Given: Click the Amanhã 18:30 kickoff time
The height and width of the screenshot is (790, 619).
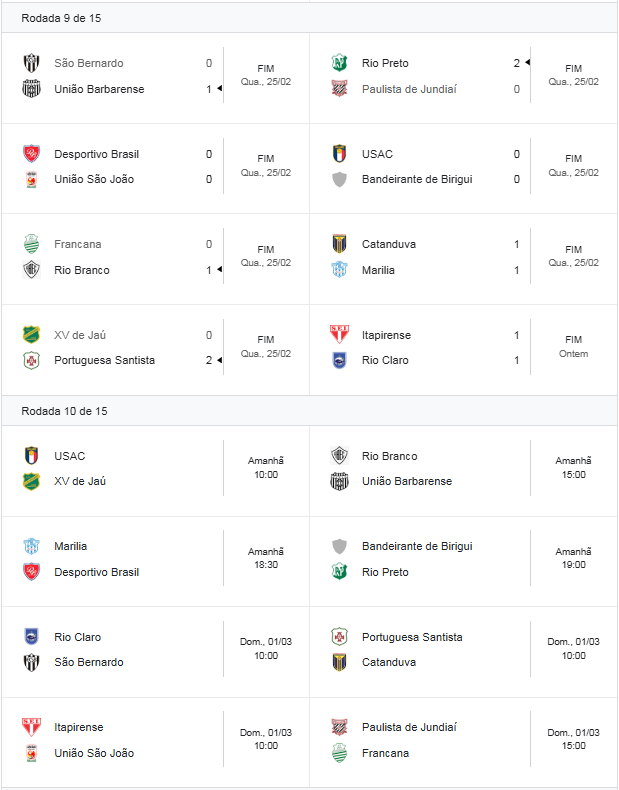Looking at the screenshot, I should (x=265, y=558).
